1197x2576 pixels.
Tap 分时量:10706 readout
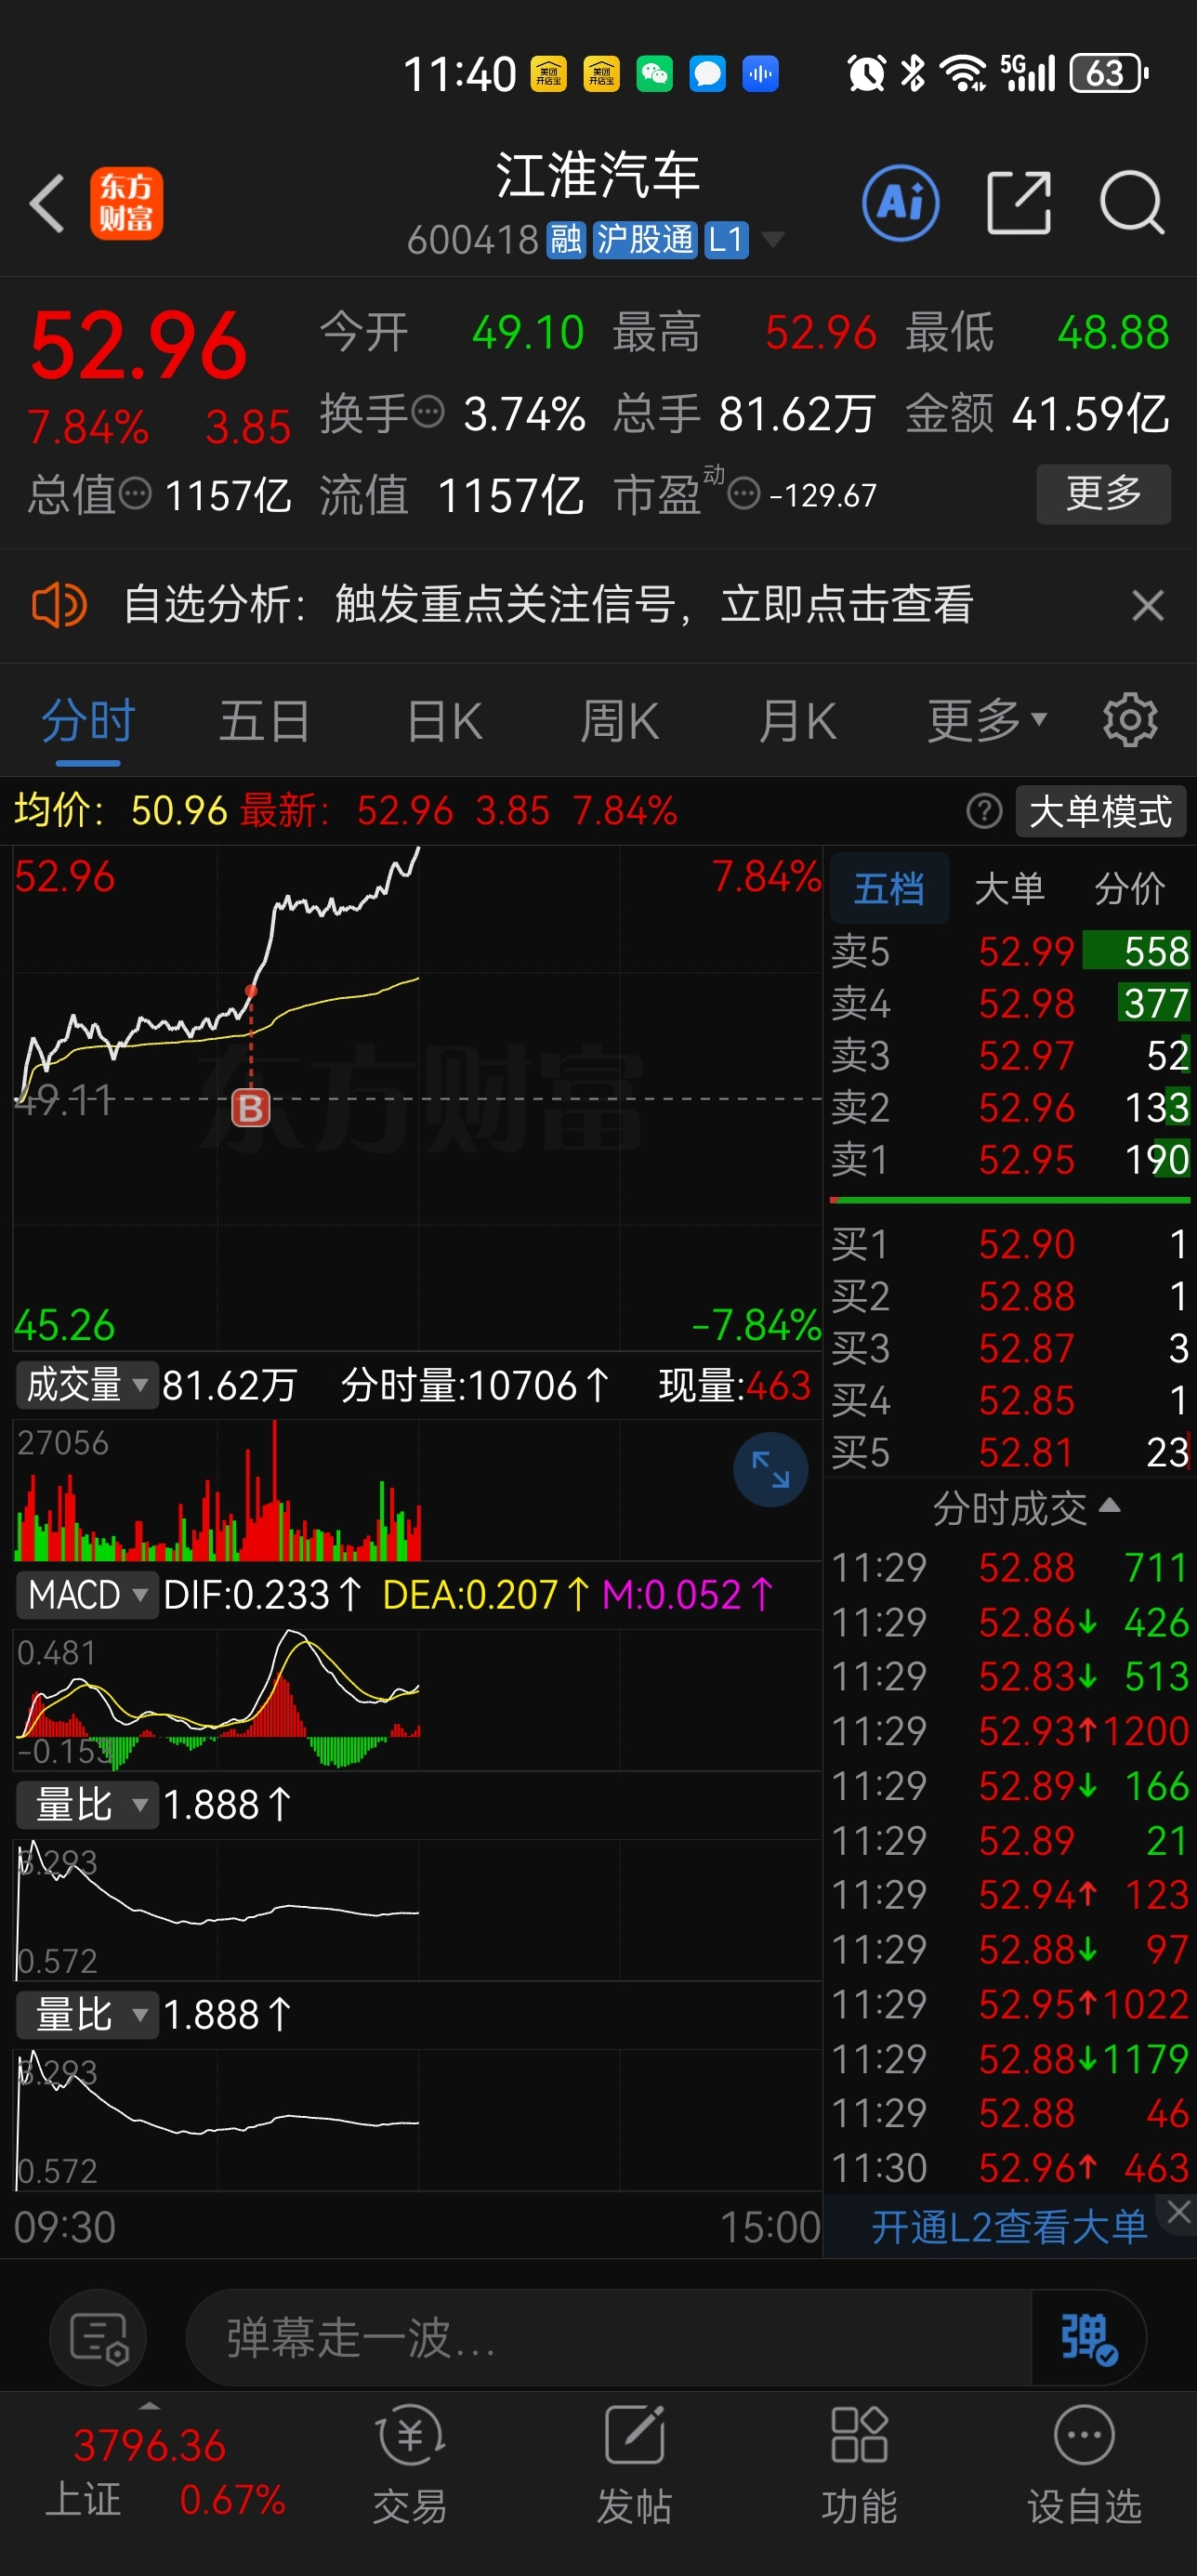click(475, 1385)
